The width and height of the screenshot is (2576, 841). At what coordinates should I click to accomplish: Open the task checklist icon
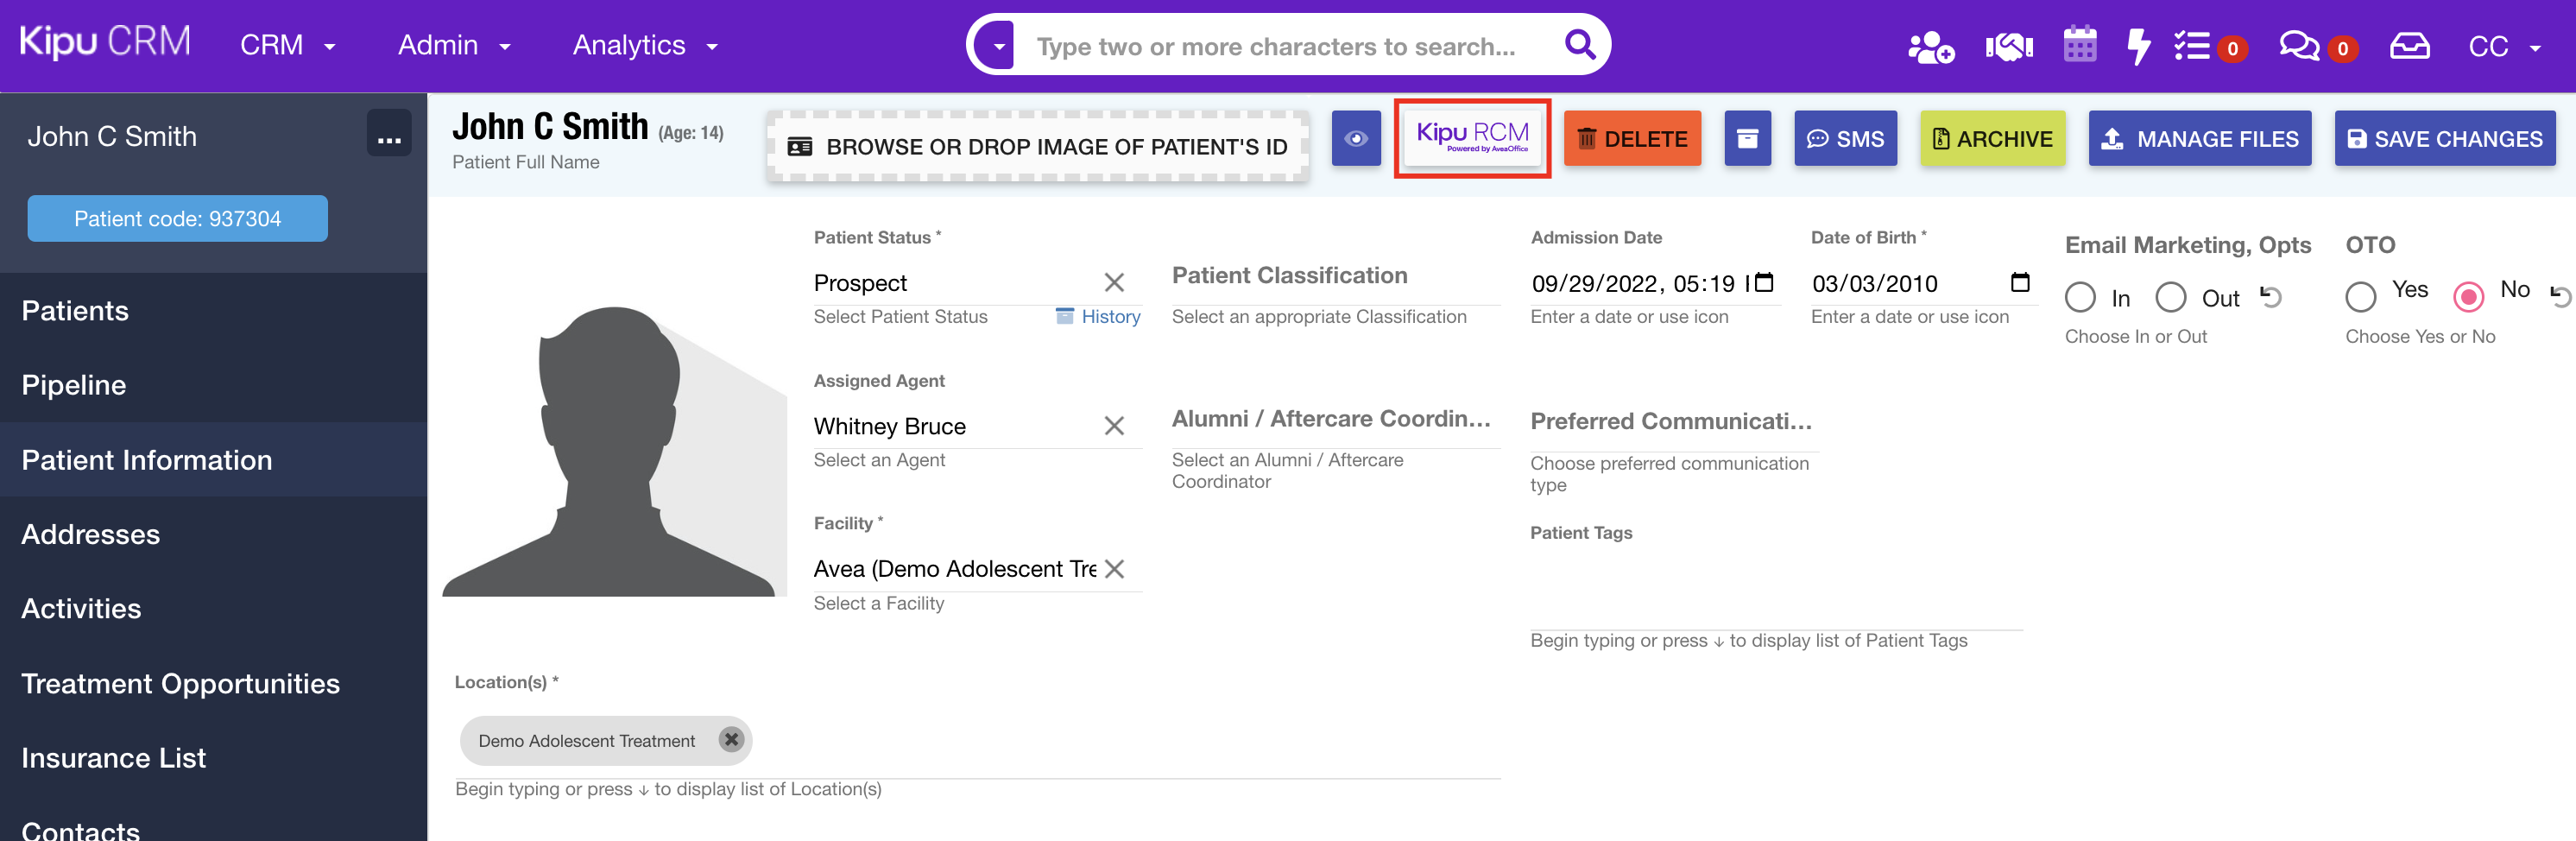pos(2192,47)
